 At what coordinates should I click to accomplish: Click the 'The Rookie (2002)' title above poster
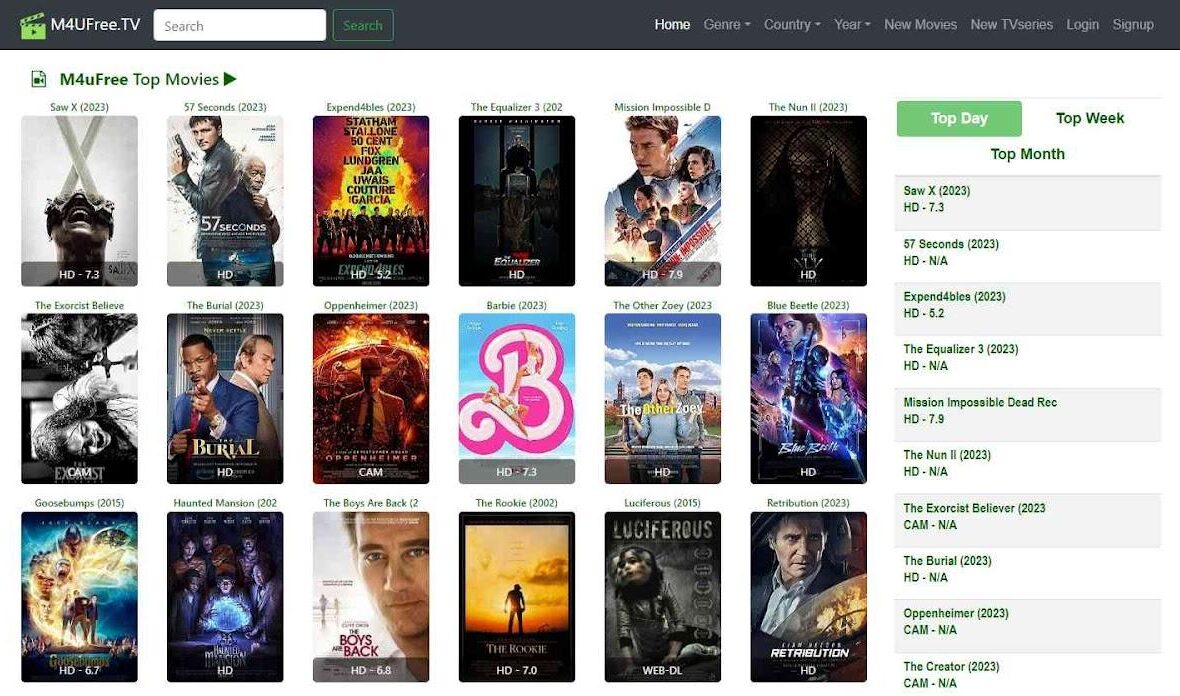point(517,503)
